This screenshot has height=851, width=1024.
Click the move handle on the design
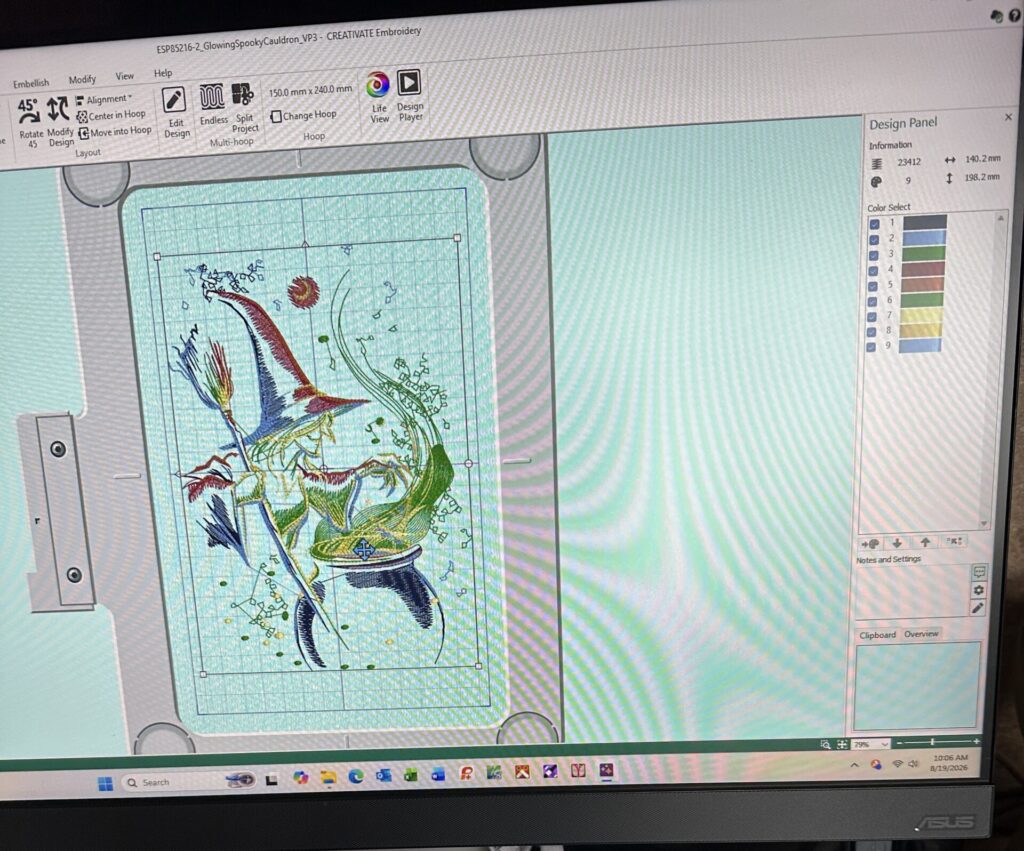pos(364,551)
